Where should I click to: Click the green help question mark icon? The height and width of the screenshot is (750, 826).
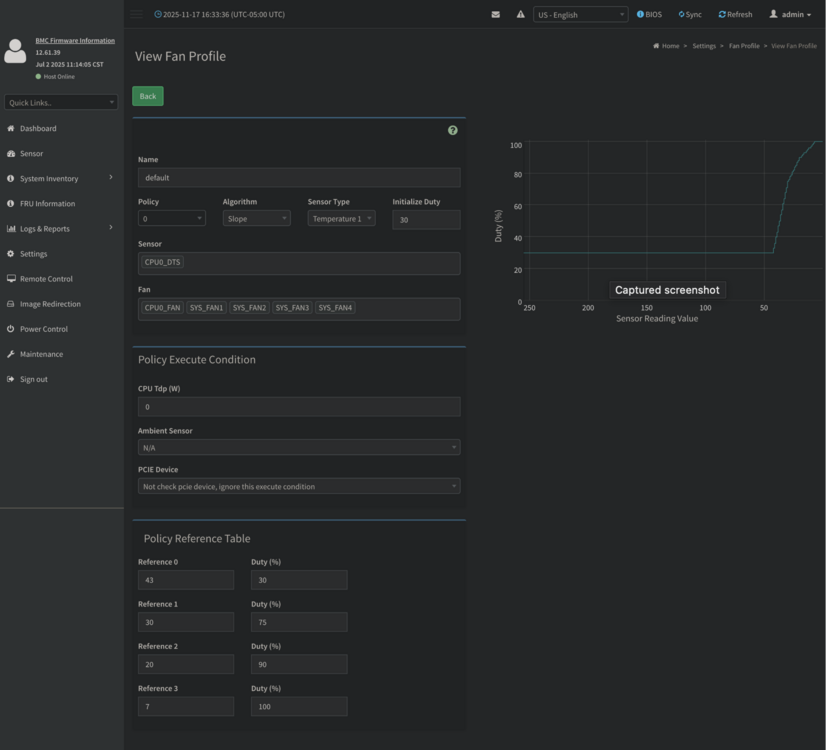(x=453, y=130)
